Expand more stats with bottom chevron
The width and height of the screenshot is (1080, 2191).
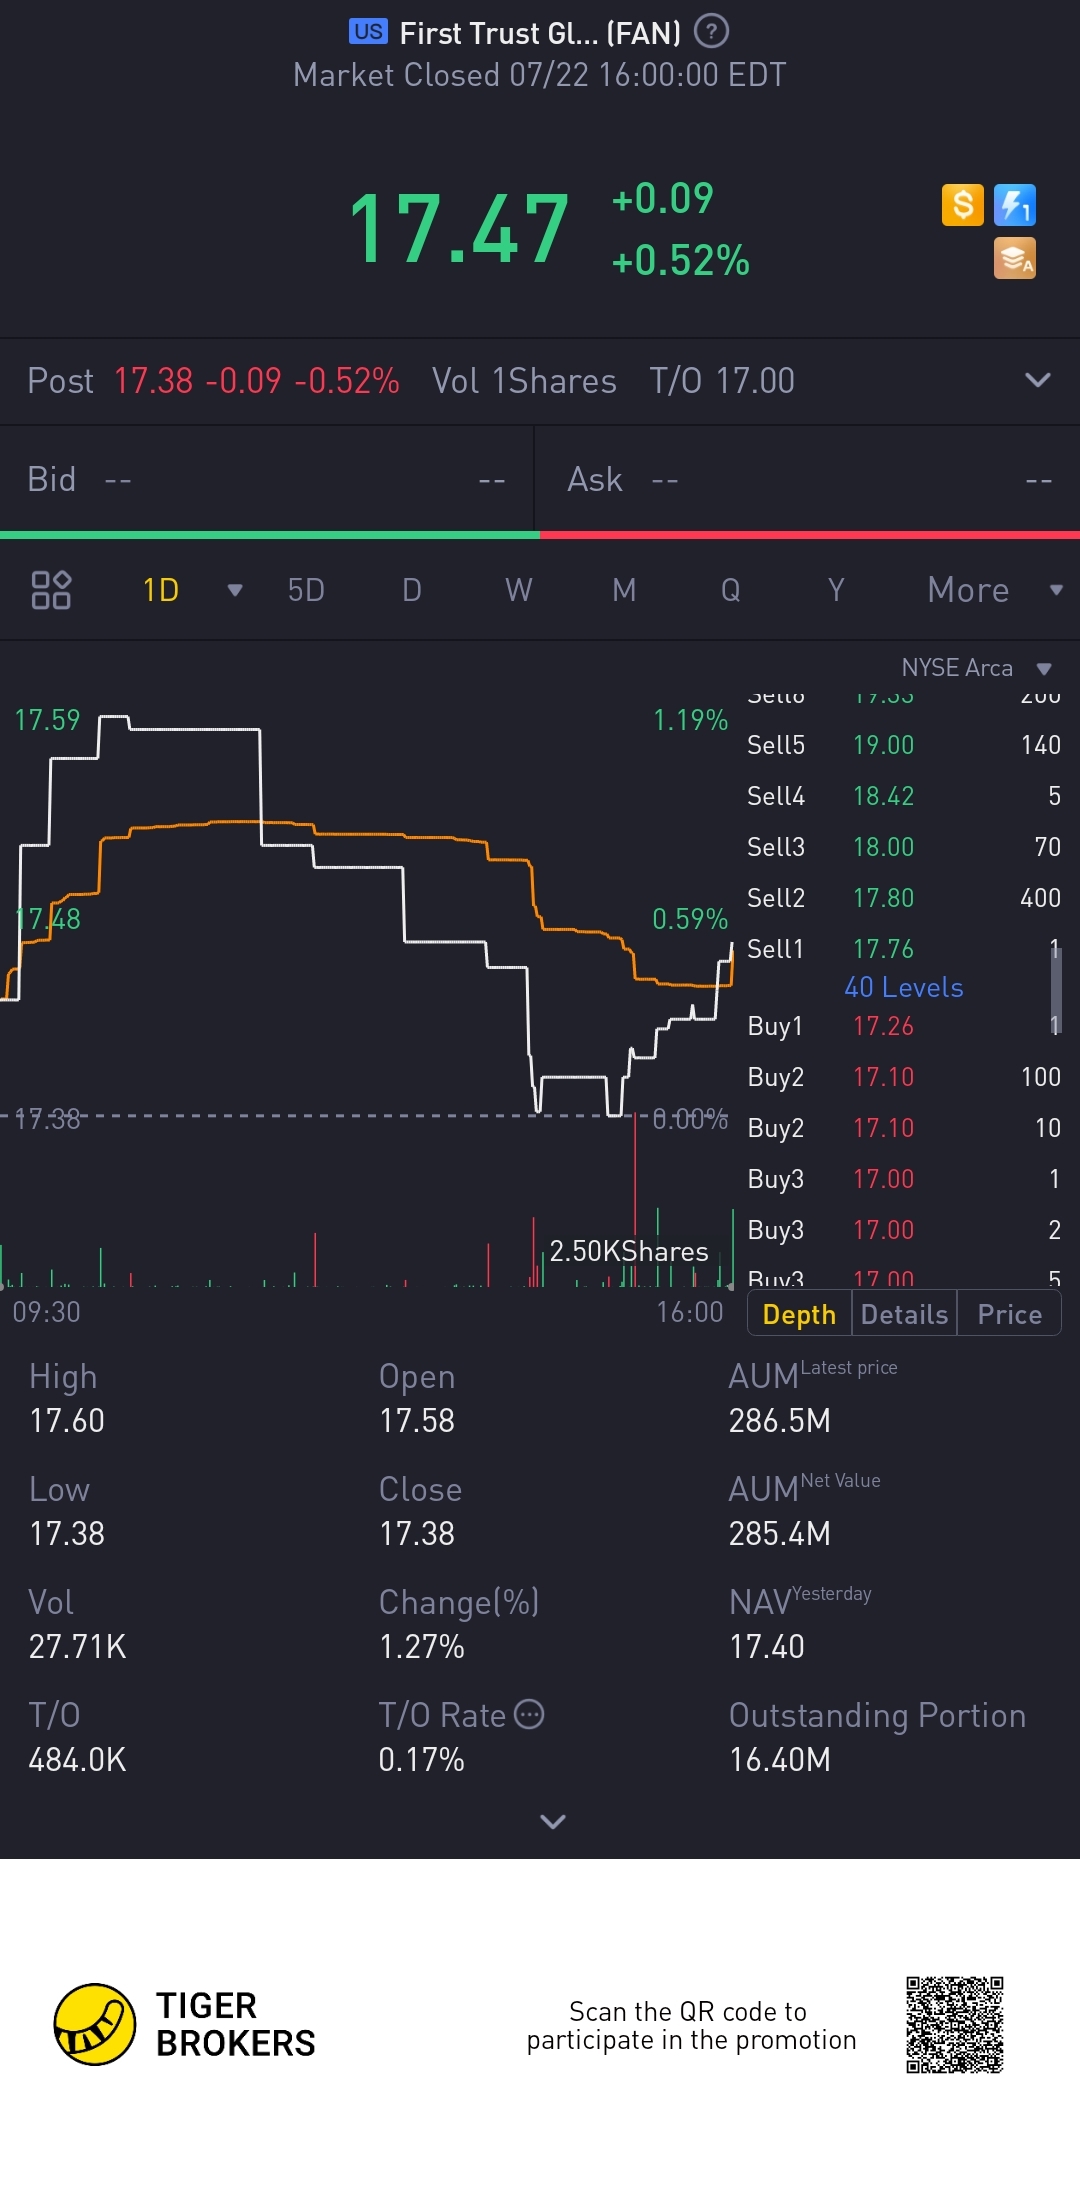pyautogui.click(x=553, y=1821)
